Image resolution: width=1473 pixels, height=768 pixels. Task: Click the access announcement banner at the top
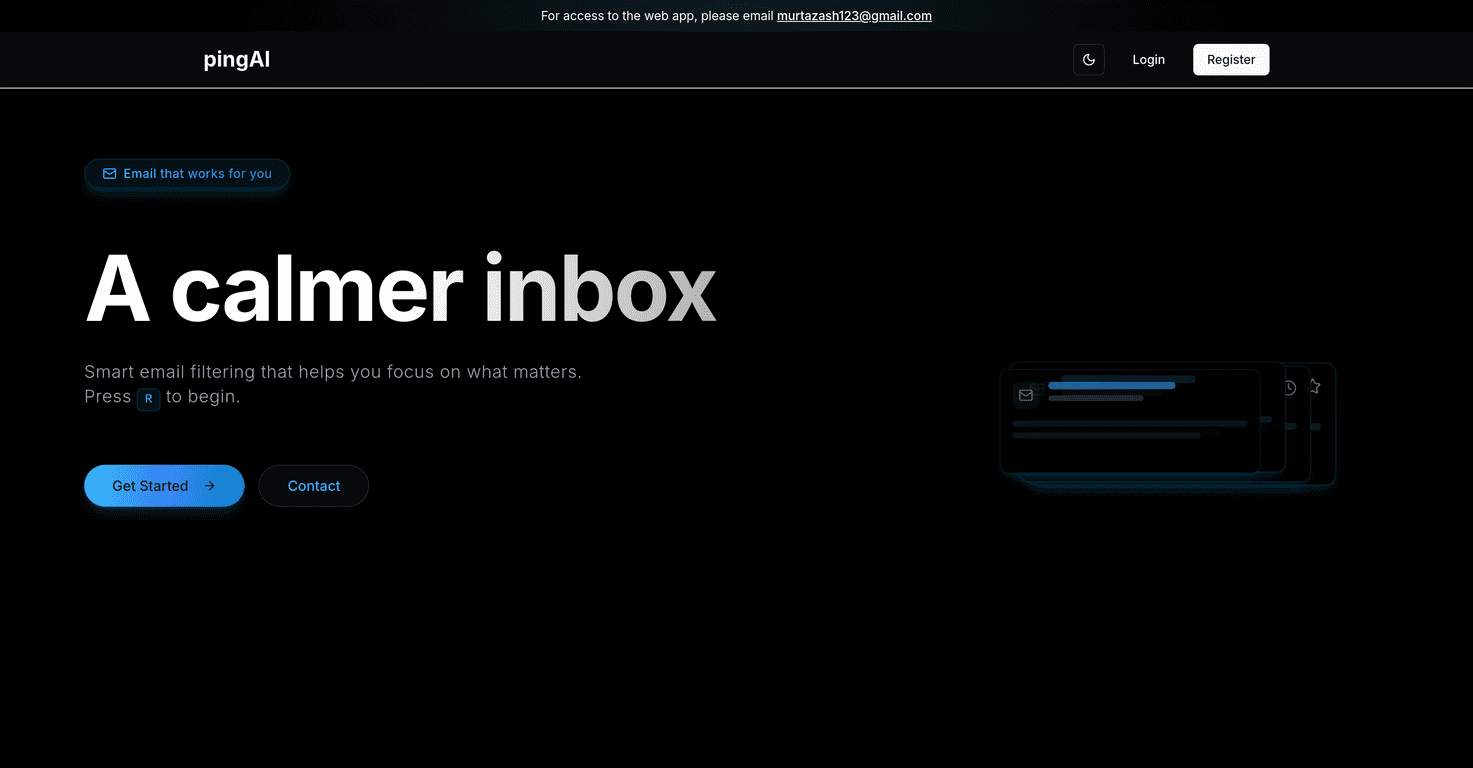[x=736, y=15]
